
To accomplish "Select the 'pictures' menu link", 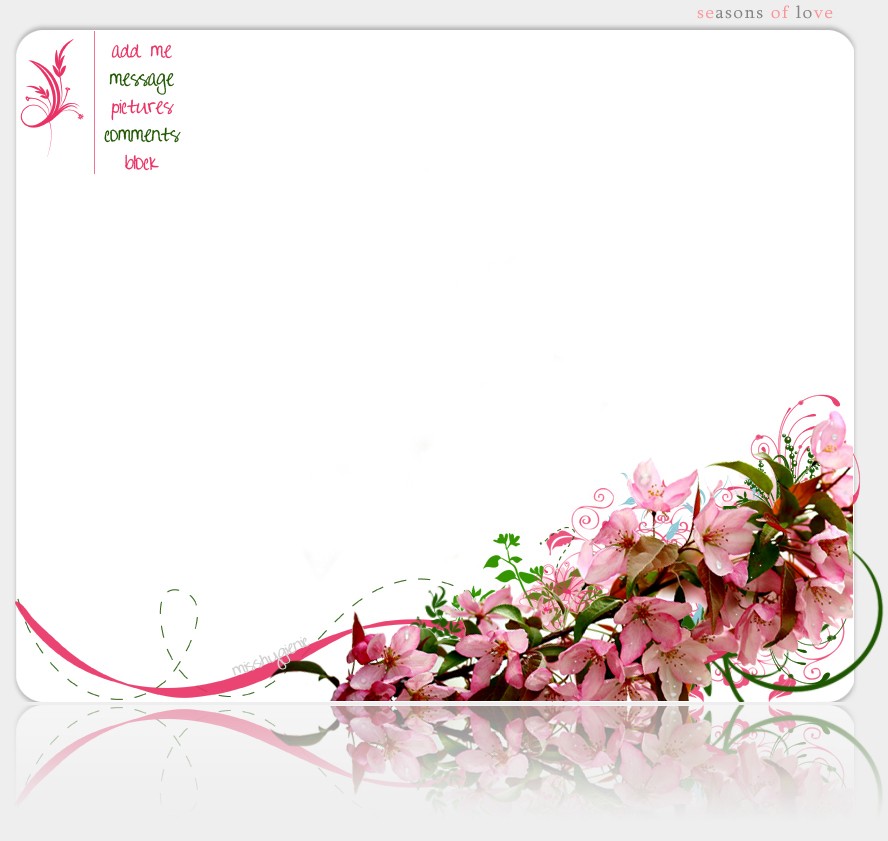I will (x=142, y=107).
